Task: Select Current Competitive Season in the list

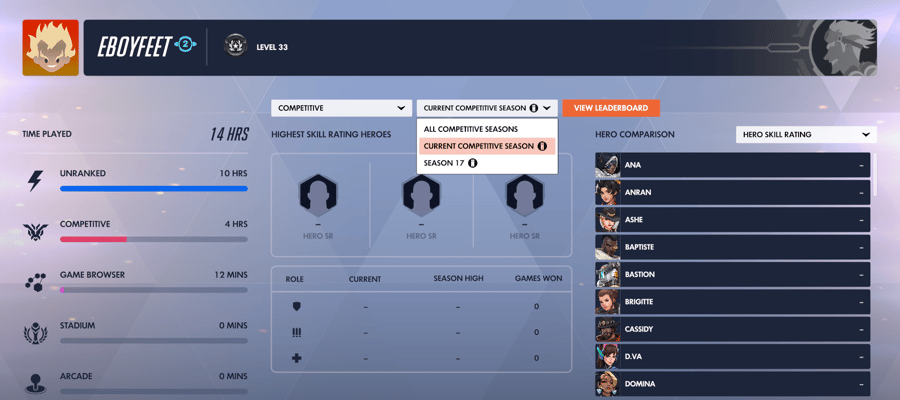Action: 487,146
